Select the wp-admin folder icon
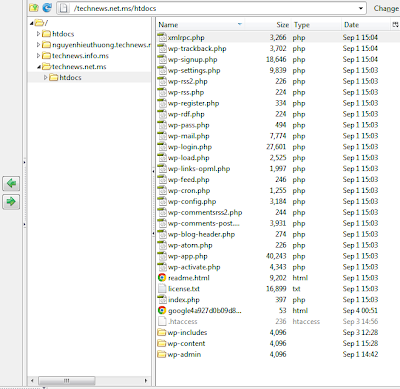400x389 pixels. [162, 354]
